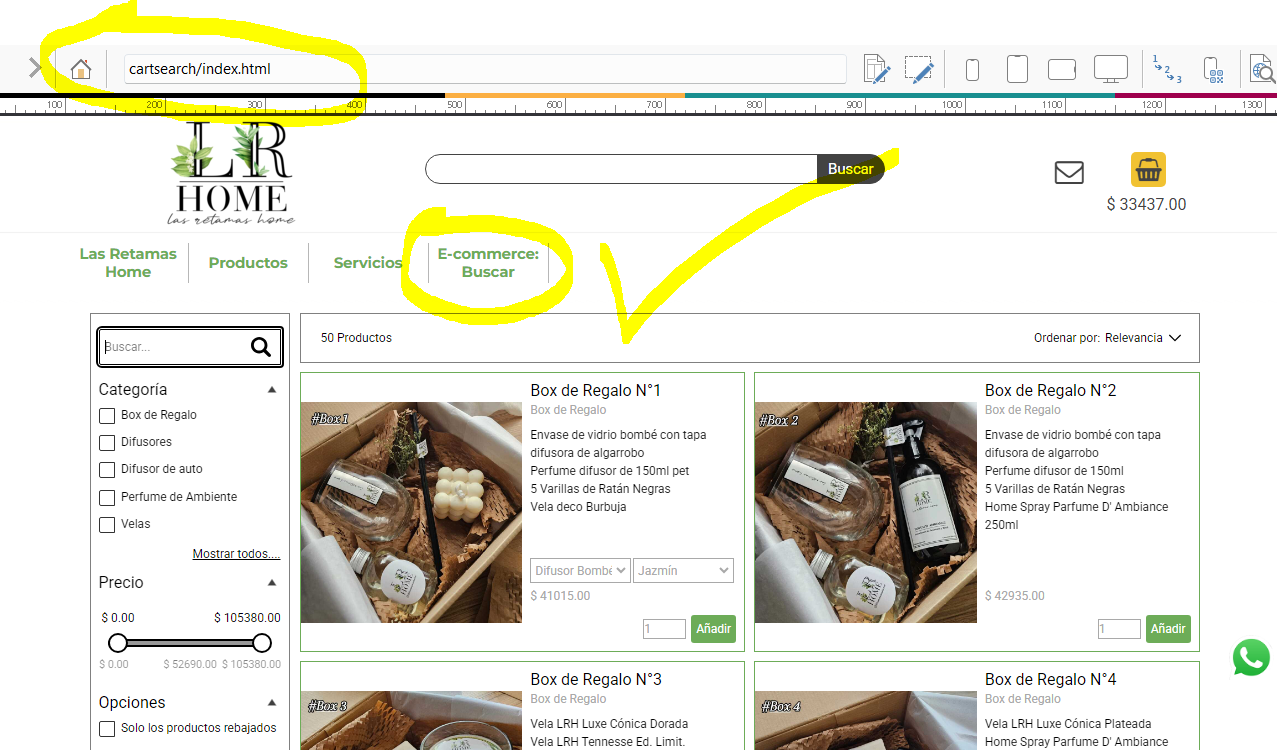Open the 1-2-3 order tool
1277x750 pixels.
click(1166, 69)
